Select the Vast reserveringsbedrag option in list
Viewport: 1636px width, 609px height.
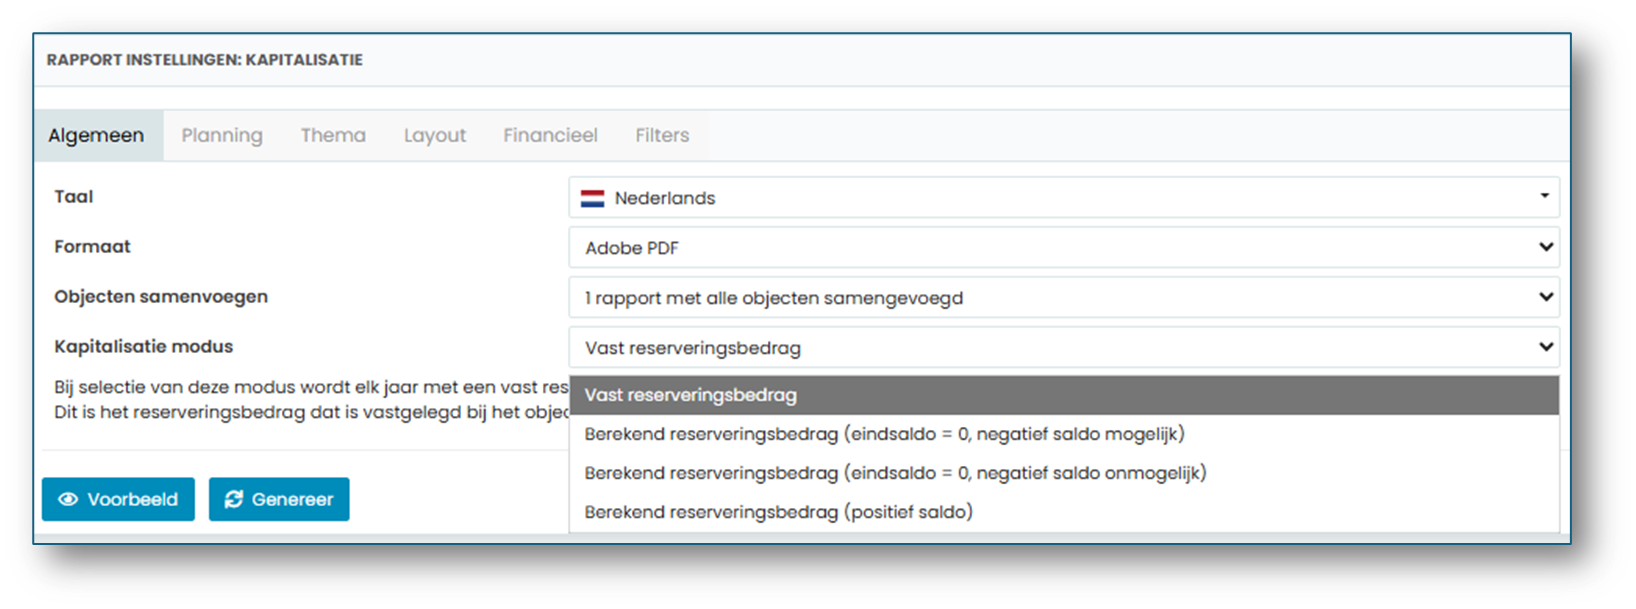(1064, 395)
